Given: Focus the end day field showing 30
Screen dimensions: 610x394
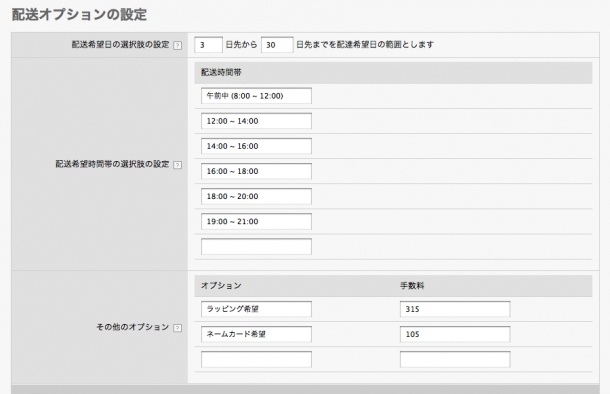Looking at the screenshot, I should click(277, 45).
